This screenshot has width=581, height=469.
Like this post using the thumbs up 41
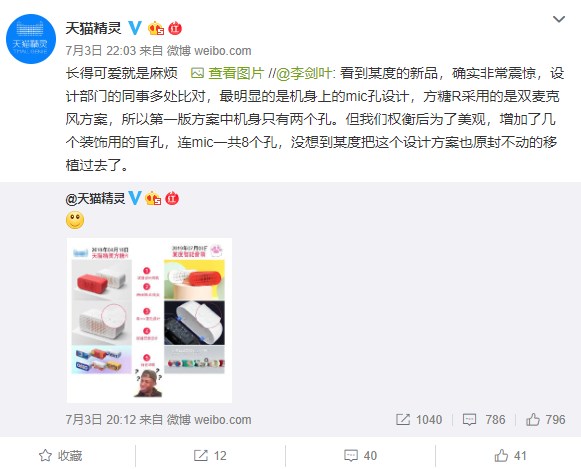(x=510, y=455)
